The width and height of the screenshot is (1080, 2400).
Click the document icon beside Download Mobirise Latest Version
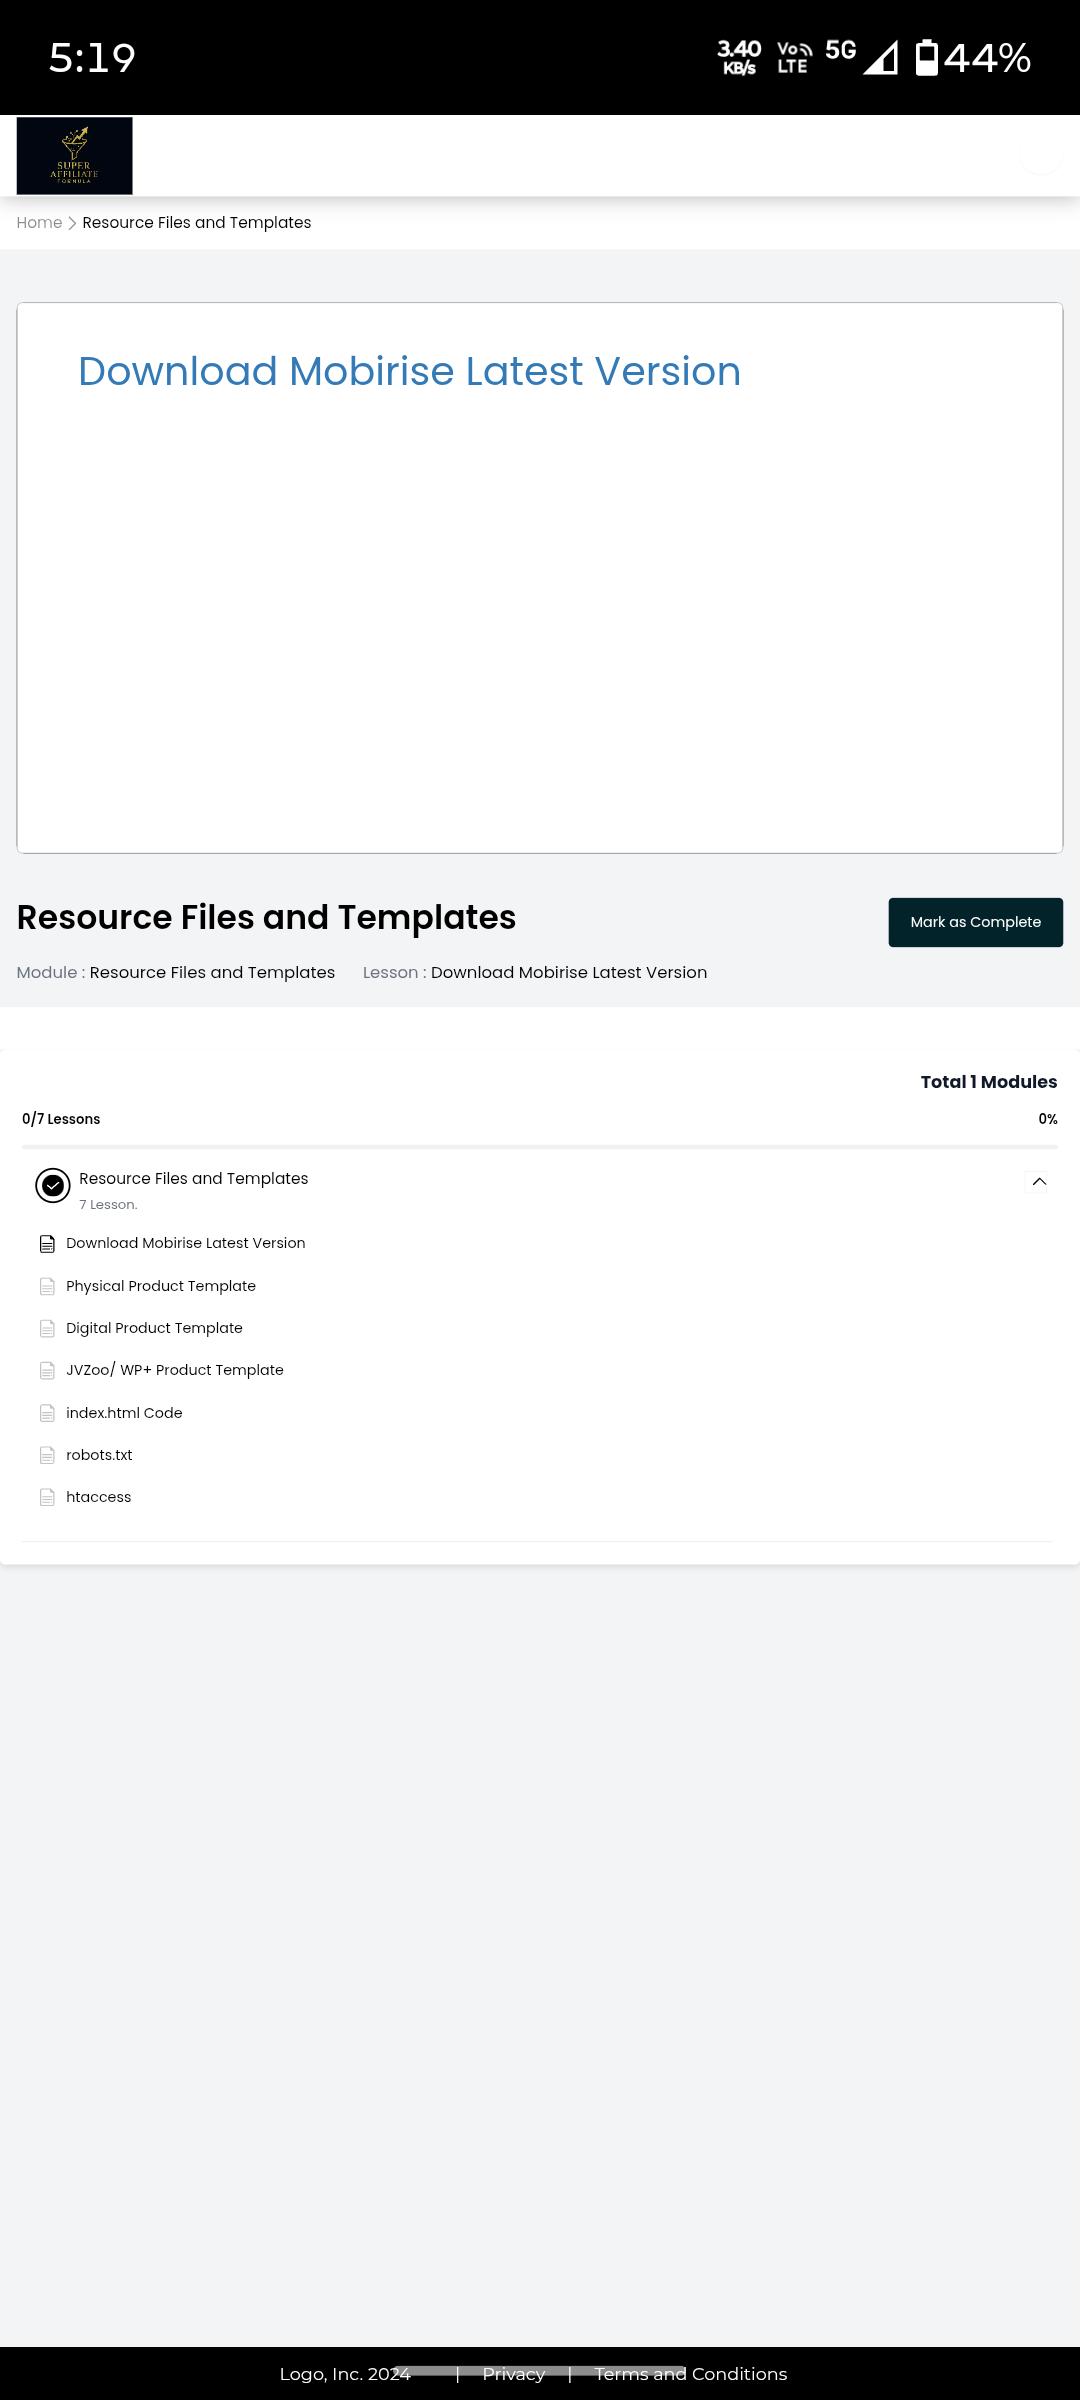47,1244
